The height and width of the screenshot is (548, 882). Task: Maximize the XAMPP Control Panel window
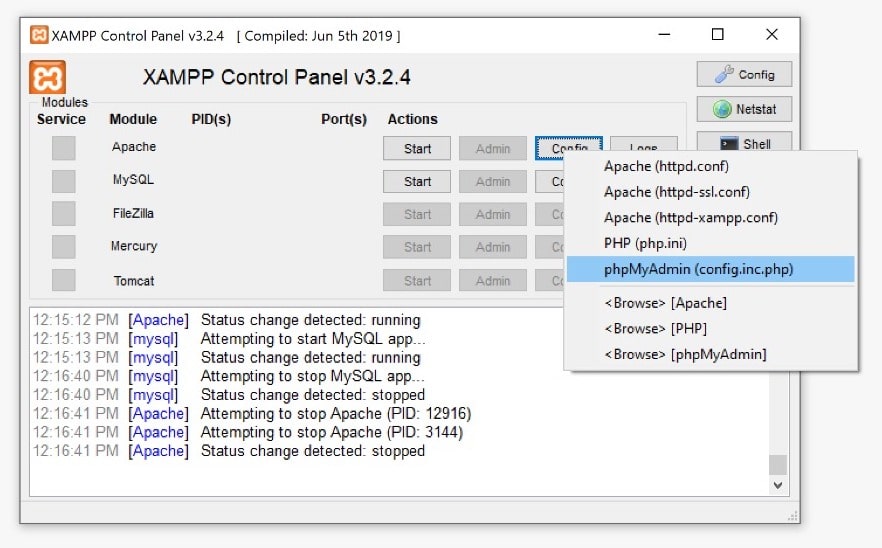tap(718, 35)
